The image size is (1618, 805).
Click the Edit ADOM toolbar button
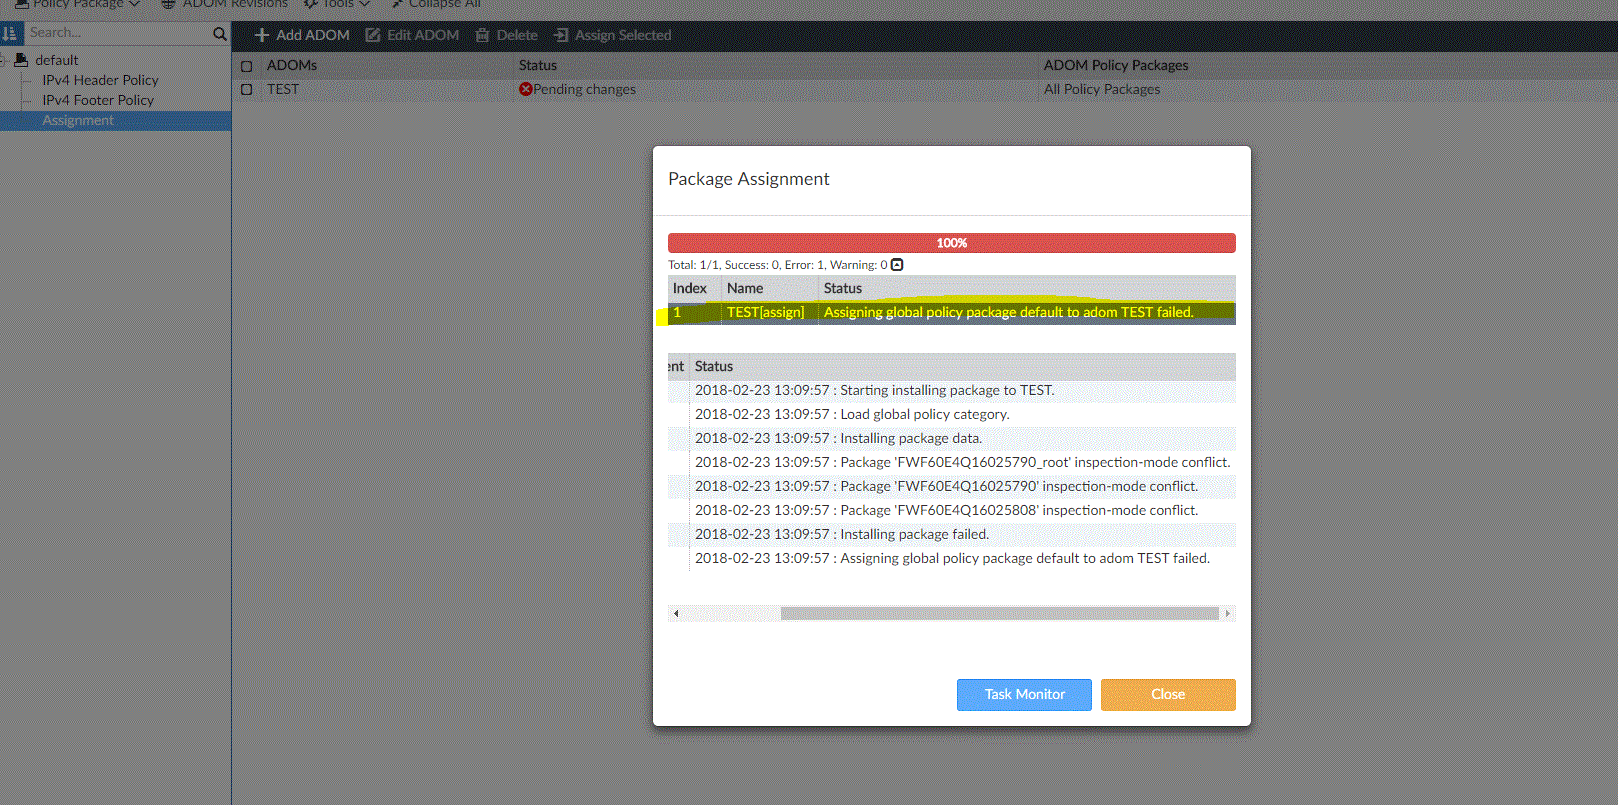[412, 35]
